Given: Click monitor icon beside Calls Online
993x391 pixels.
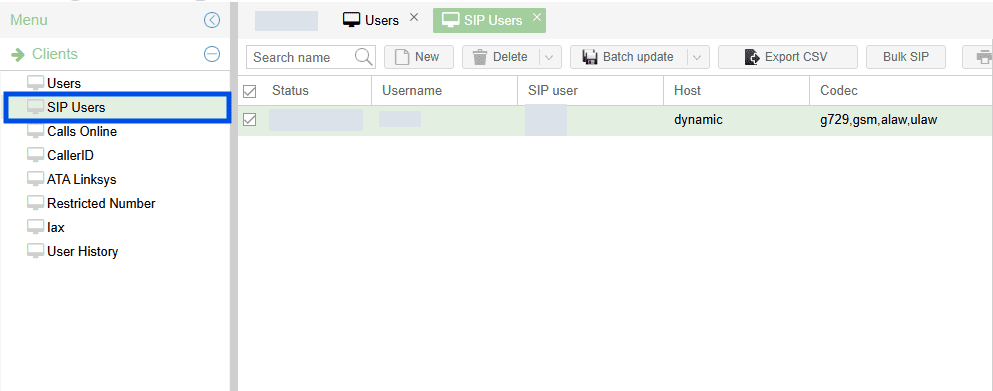Looking at the screenshot, I should [35, 131].
